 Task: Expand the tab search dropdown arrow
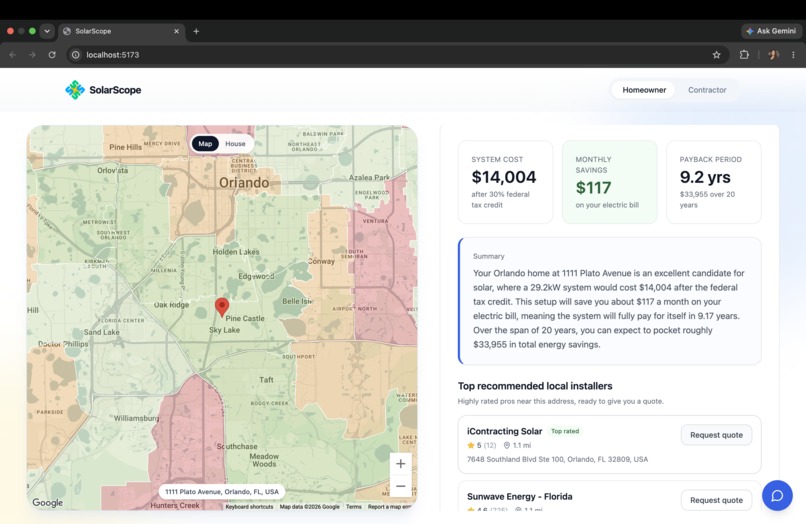point(47,31)
